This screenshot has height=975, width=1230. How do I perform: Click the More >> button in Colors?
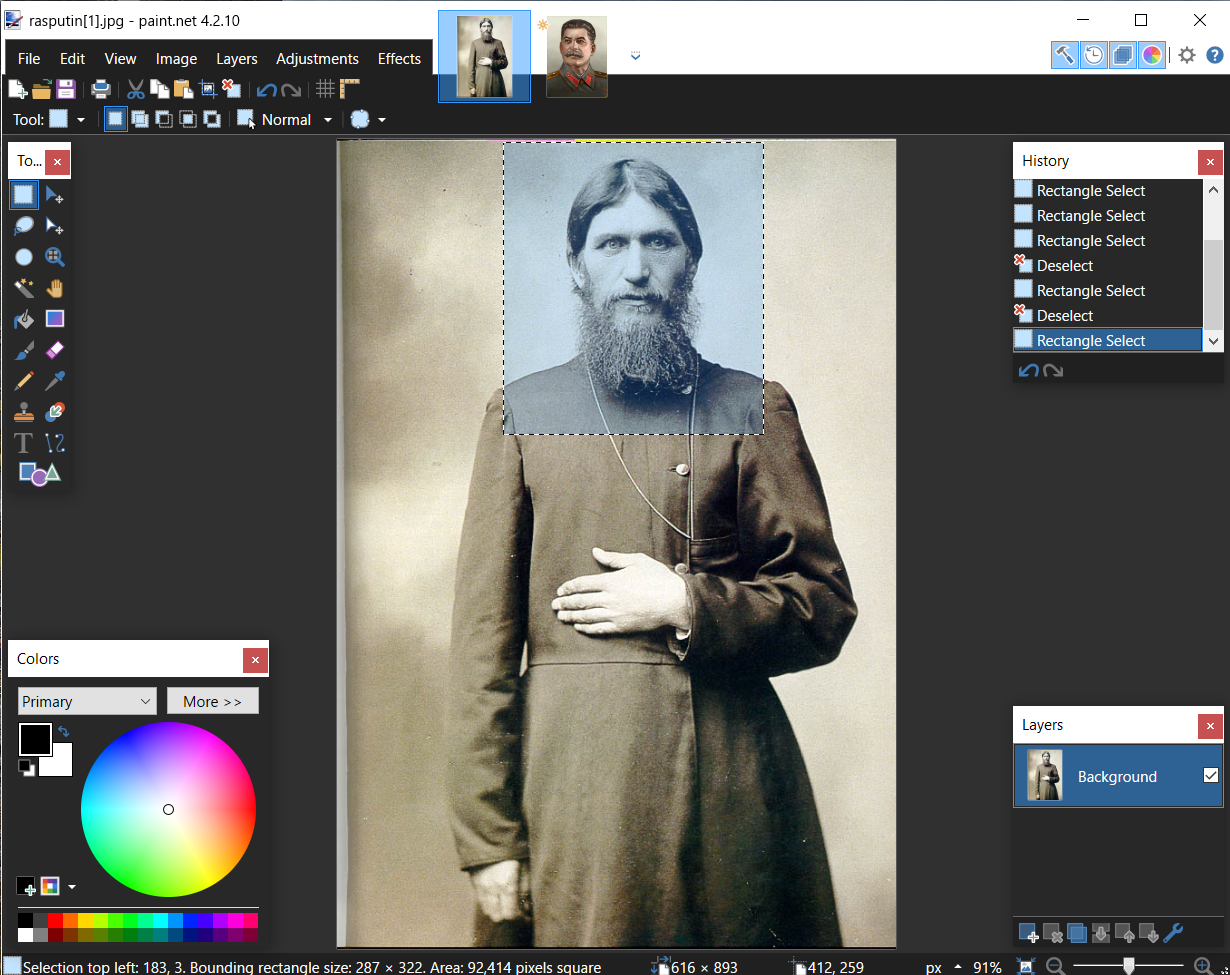[212, 701]
